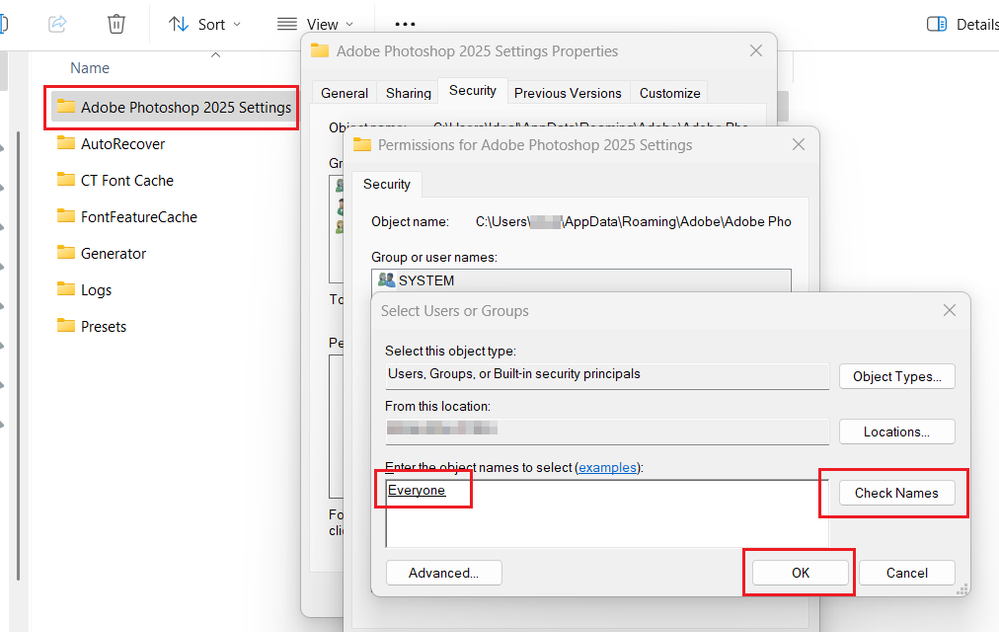The height and width of the screenshot is (632, 999).
Task: Click the sort arrow above Name column
Action: (x=216, y=55)
